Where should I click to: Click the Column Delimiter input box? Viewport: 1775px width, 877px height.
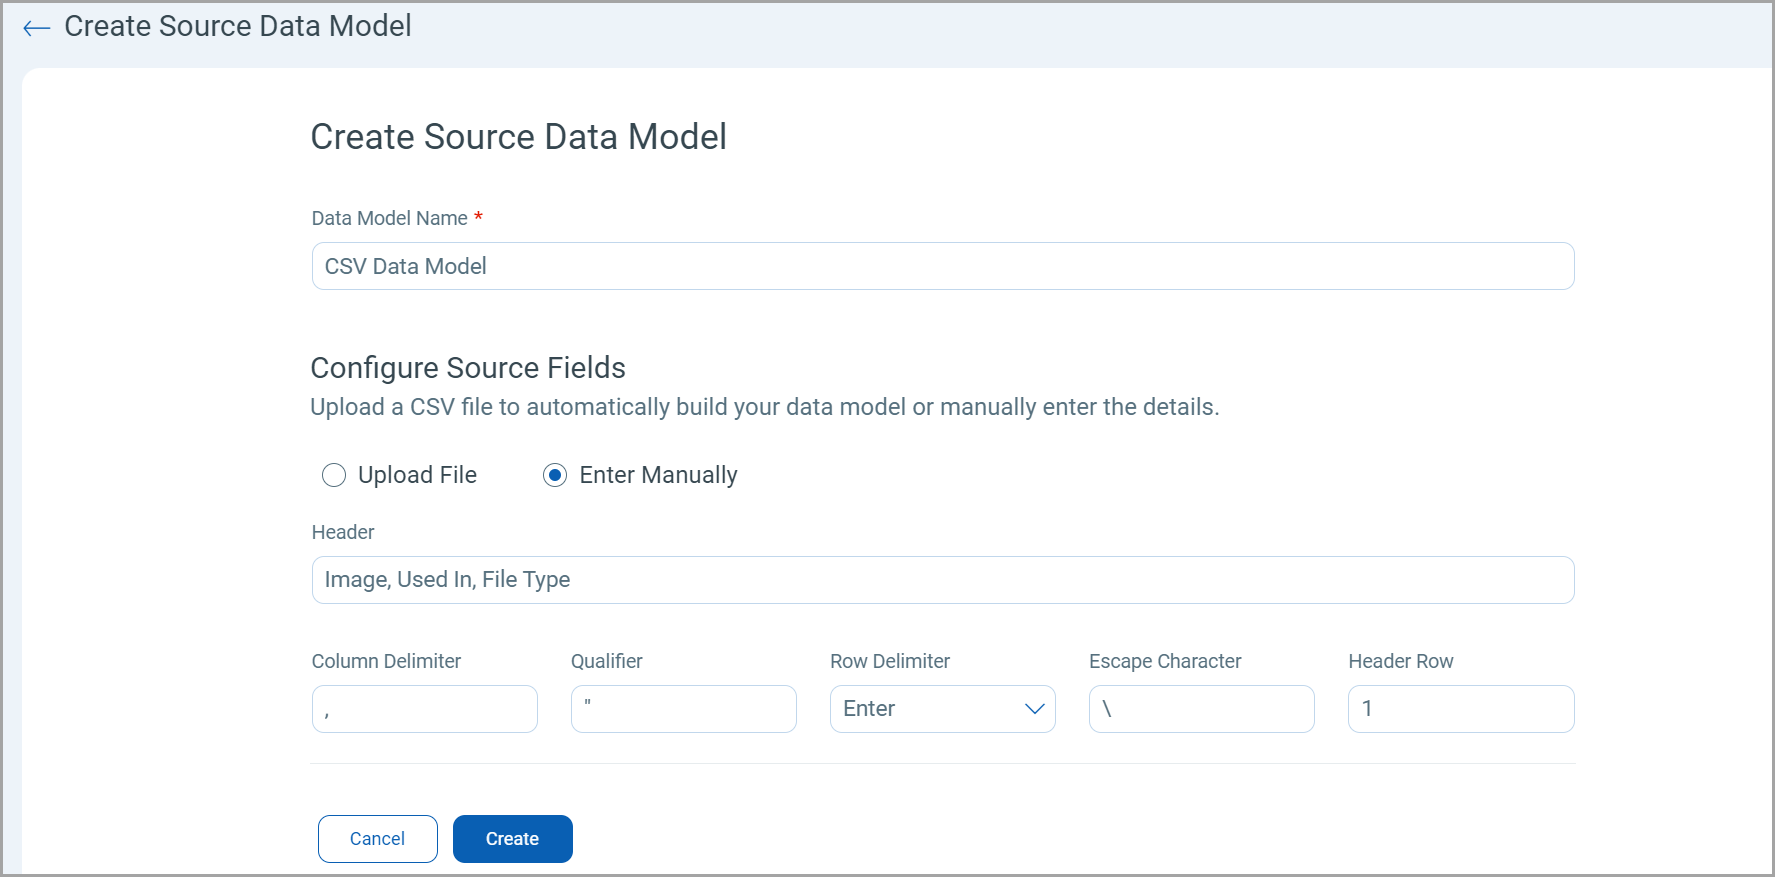point(424,709)
